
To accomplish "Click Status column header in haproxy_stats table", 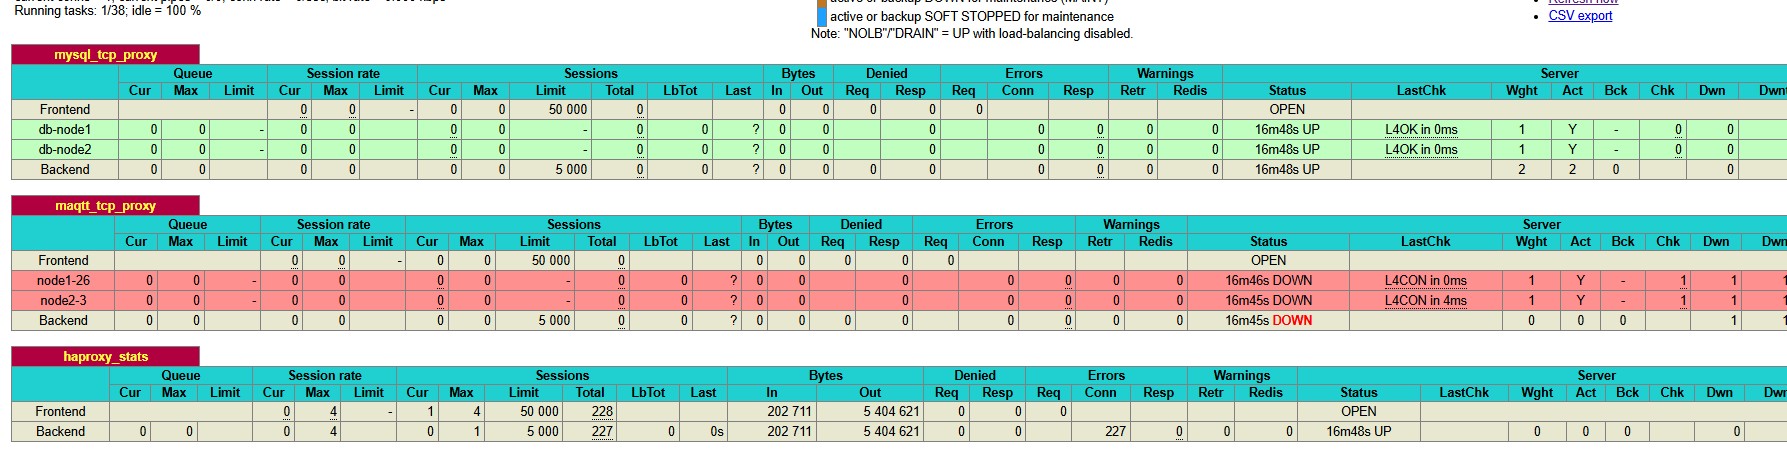I will 1358,393.
